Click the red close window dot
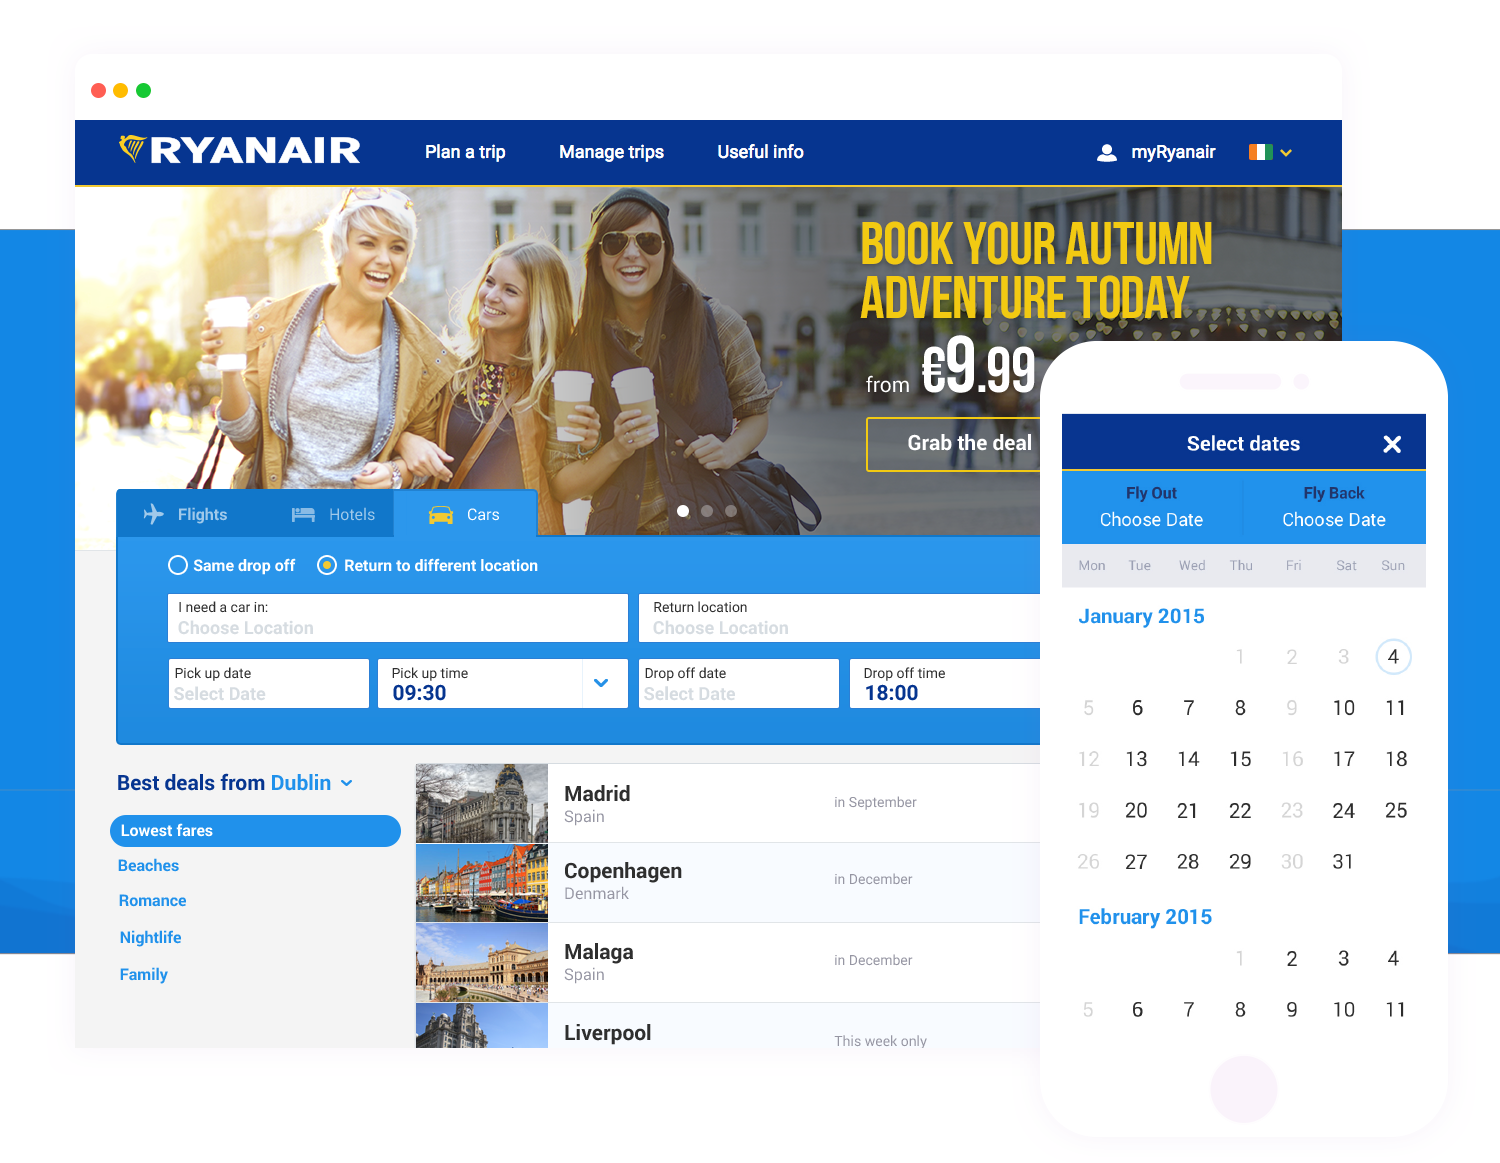The image size is (1500, 1163). tap(98, 90)
